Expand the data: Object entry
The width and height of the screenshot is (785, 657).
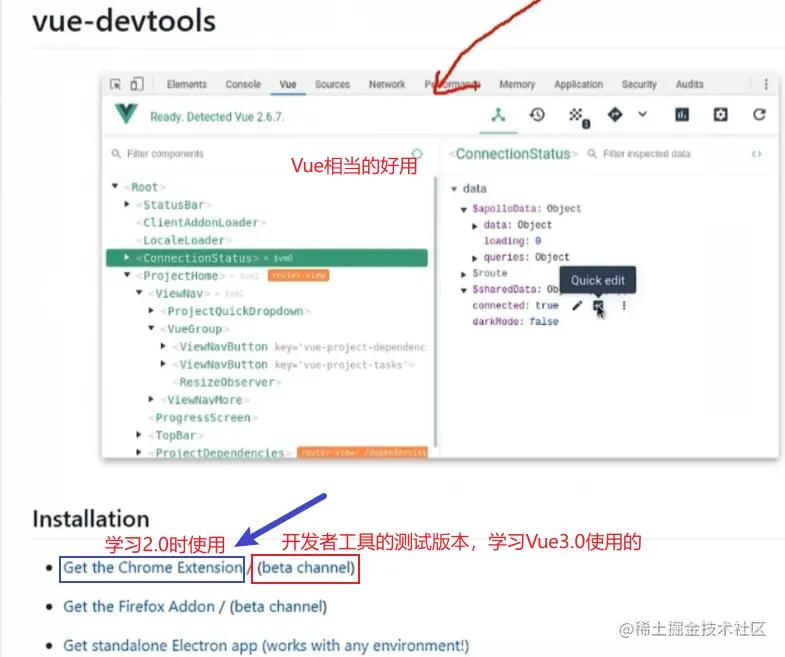[475, 226]
